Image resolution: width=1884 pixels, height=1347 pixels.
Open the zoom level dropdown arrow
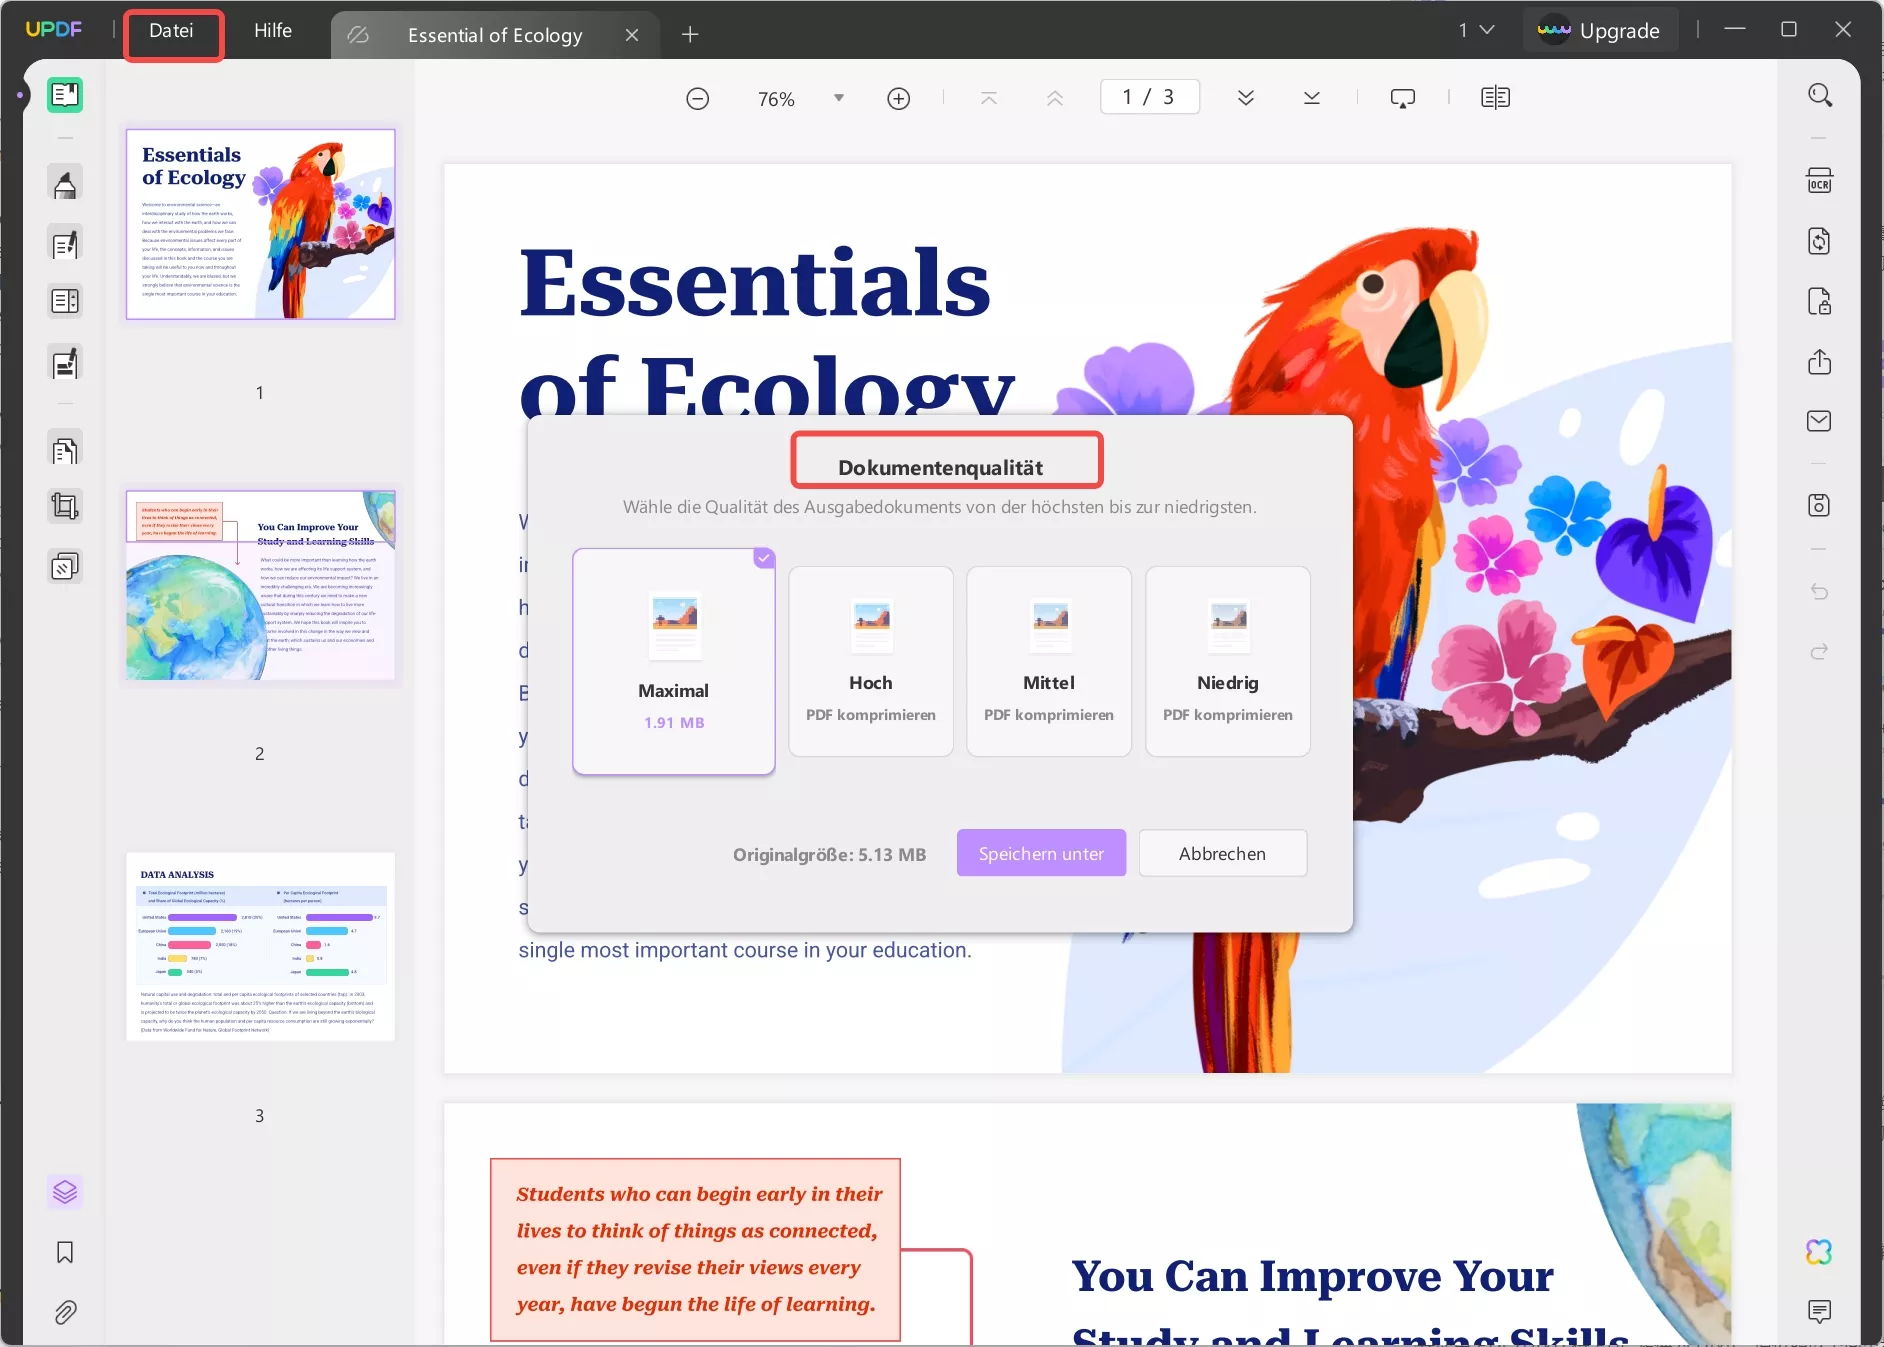tap(839, 98)
